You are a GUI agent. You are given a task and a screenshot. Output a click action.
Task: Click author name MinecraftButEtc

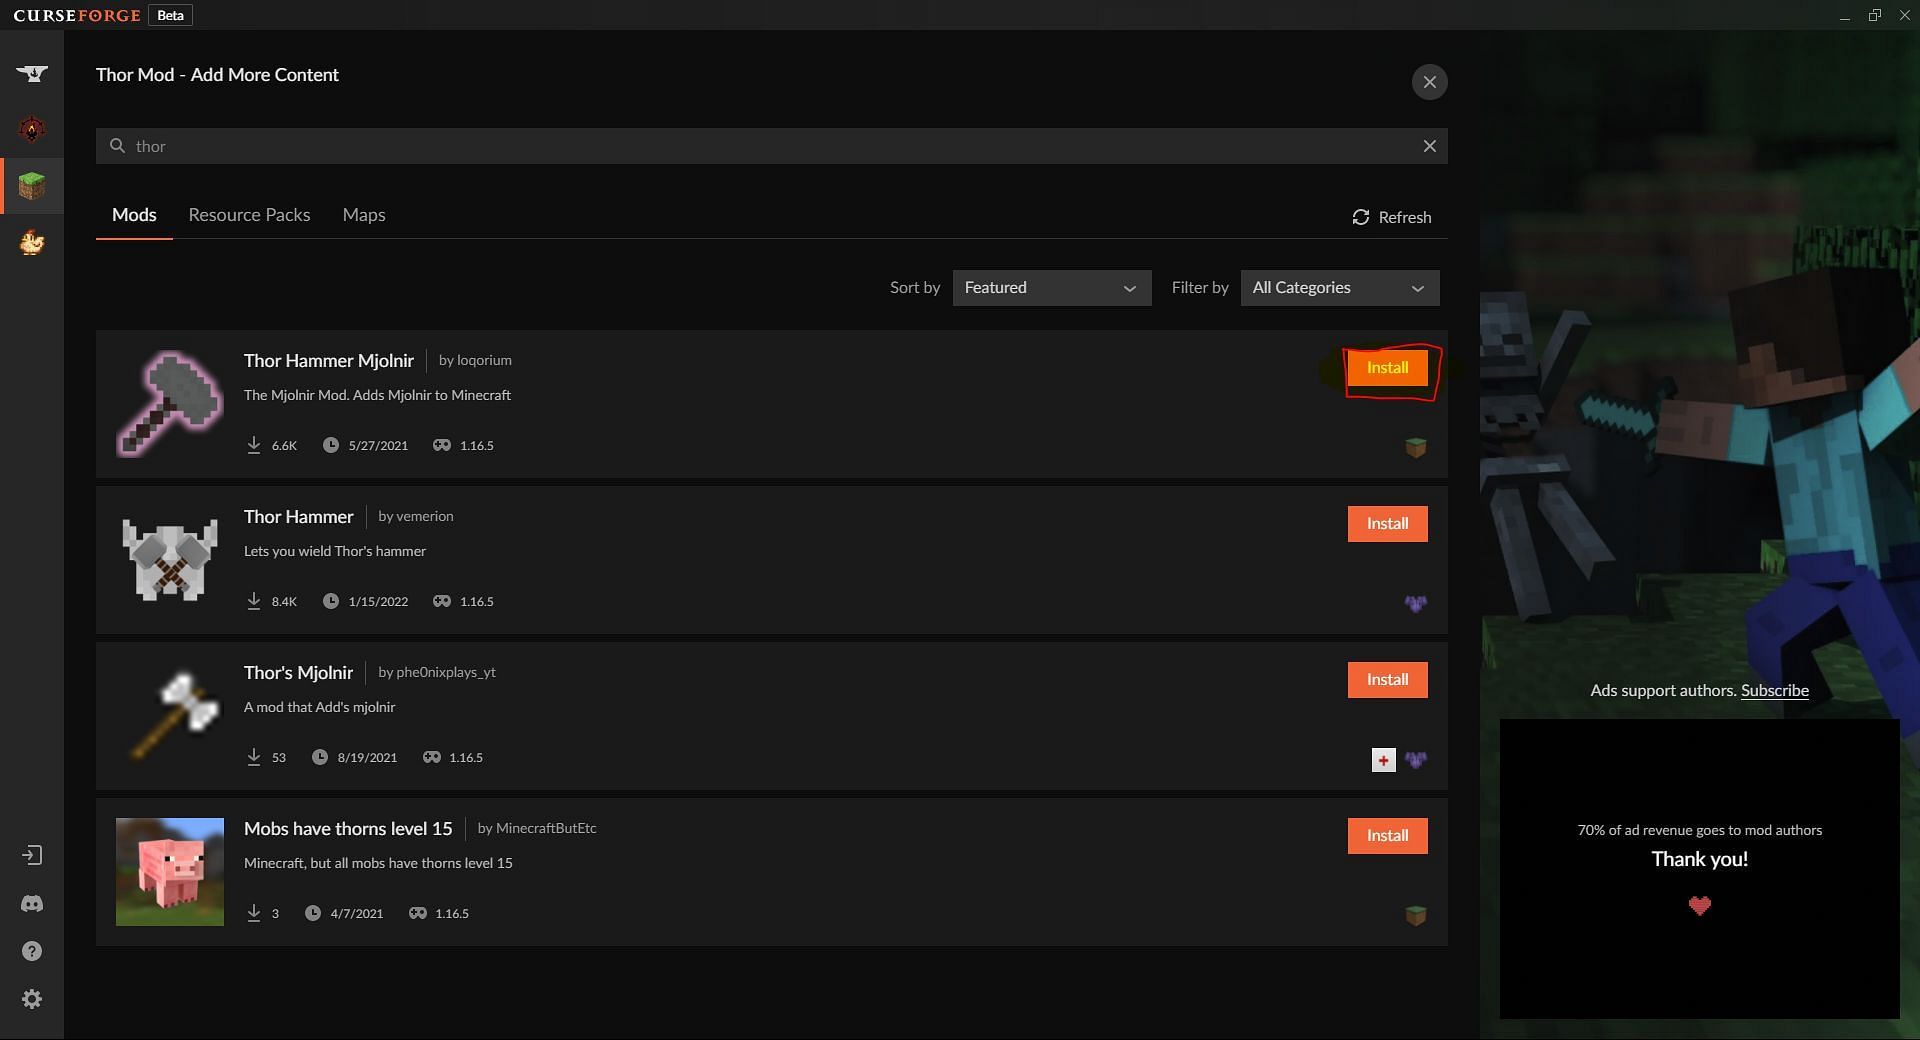[x=546, y=828]
